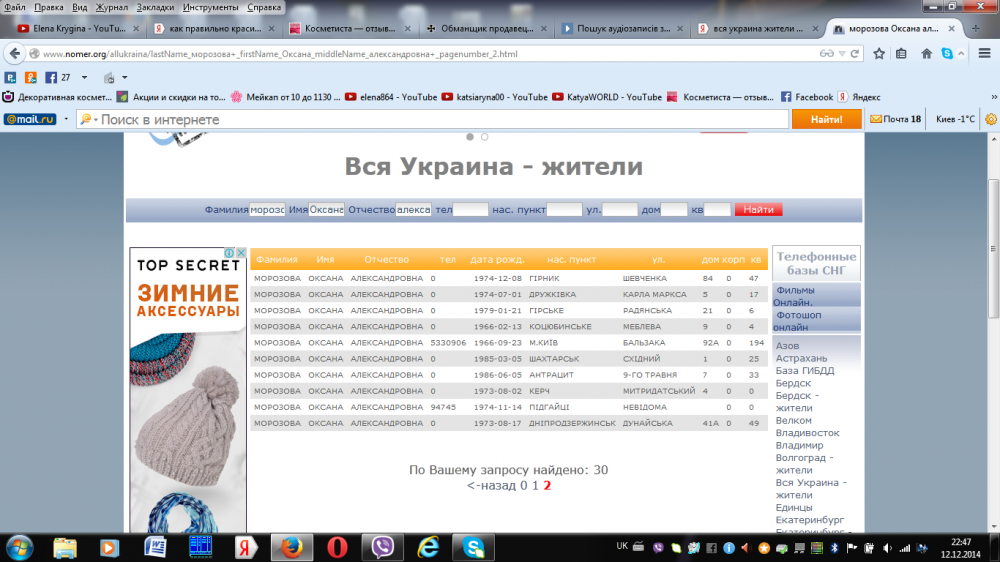This screenshot has width=1000, height=562.
Task: Click the <-назад pagination link
Action: click(490, 486)
